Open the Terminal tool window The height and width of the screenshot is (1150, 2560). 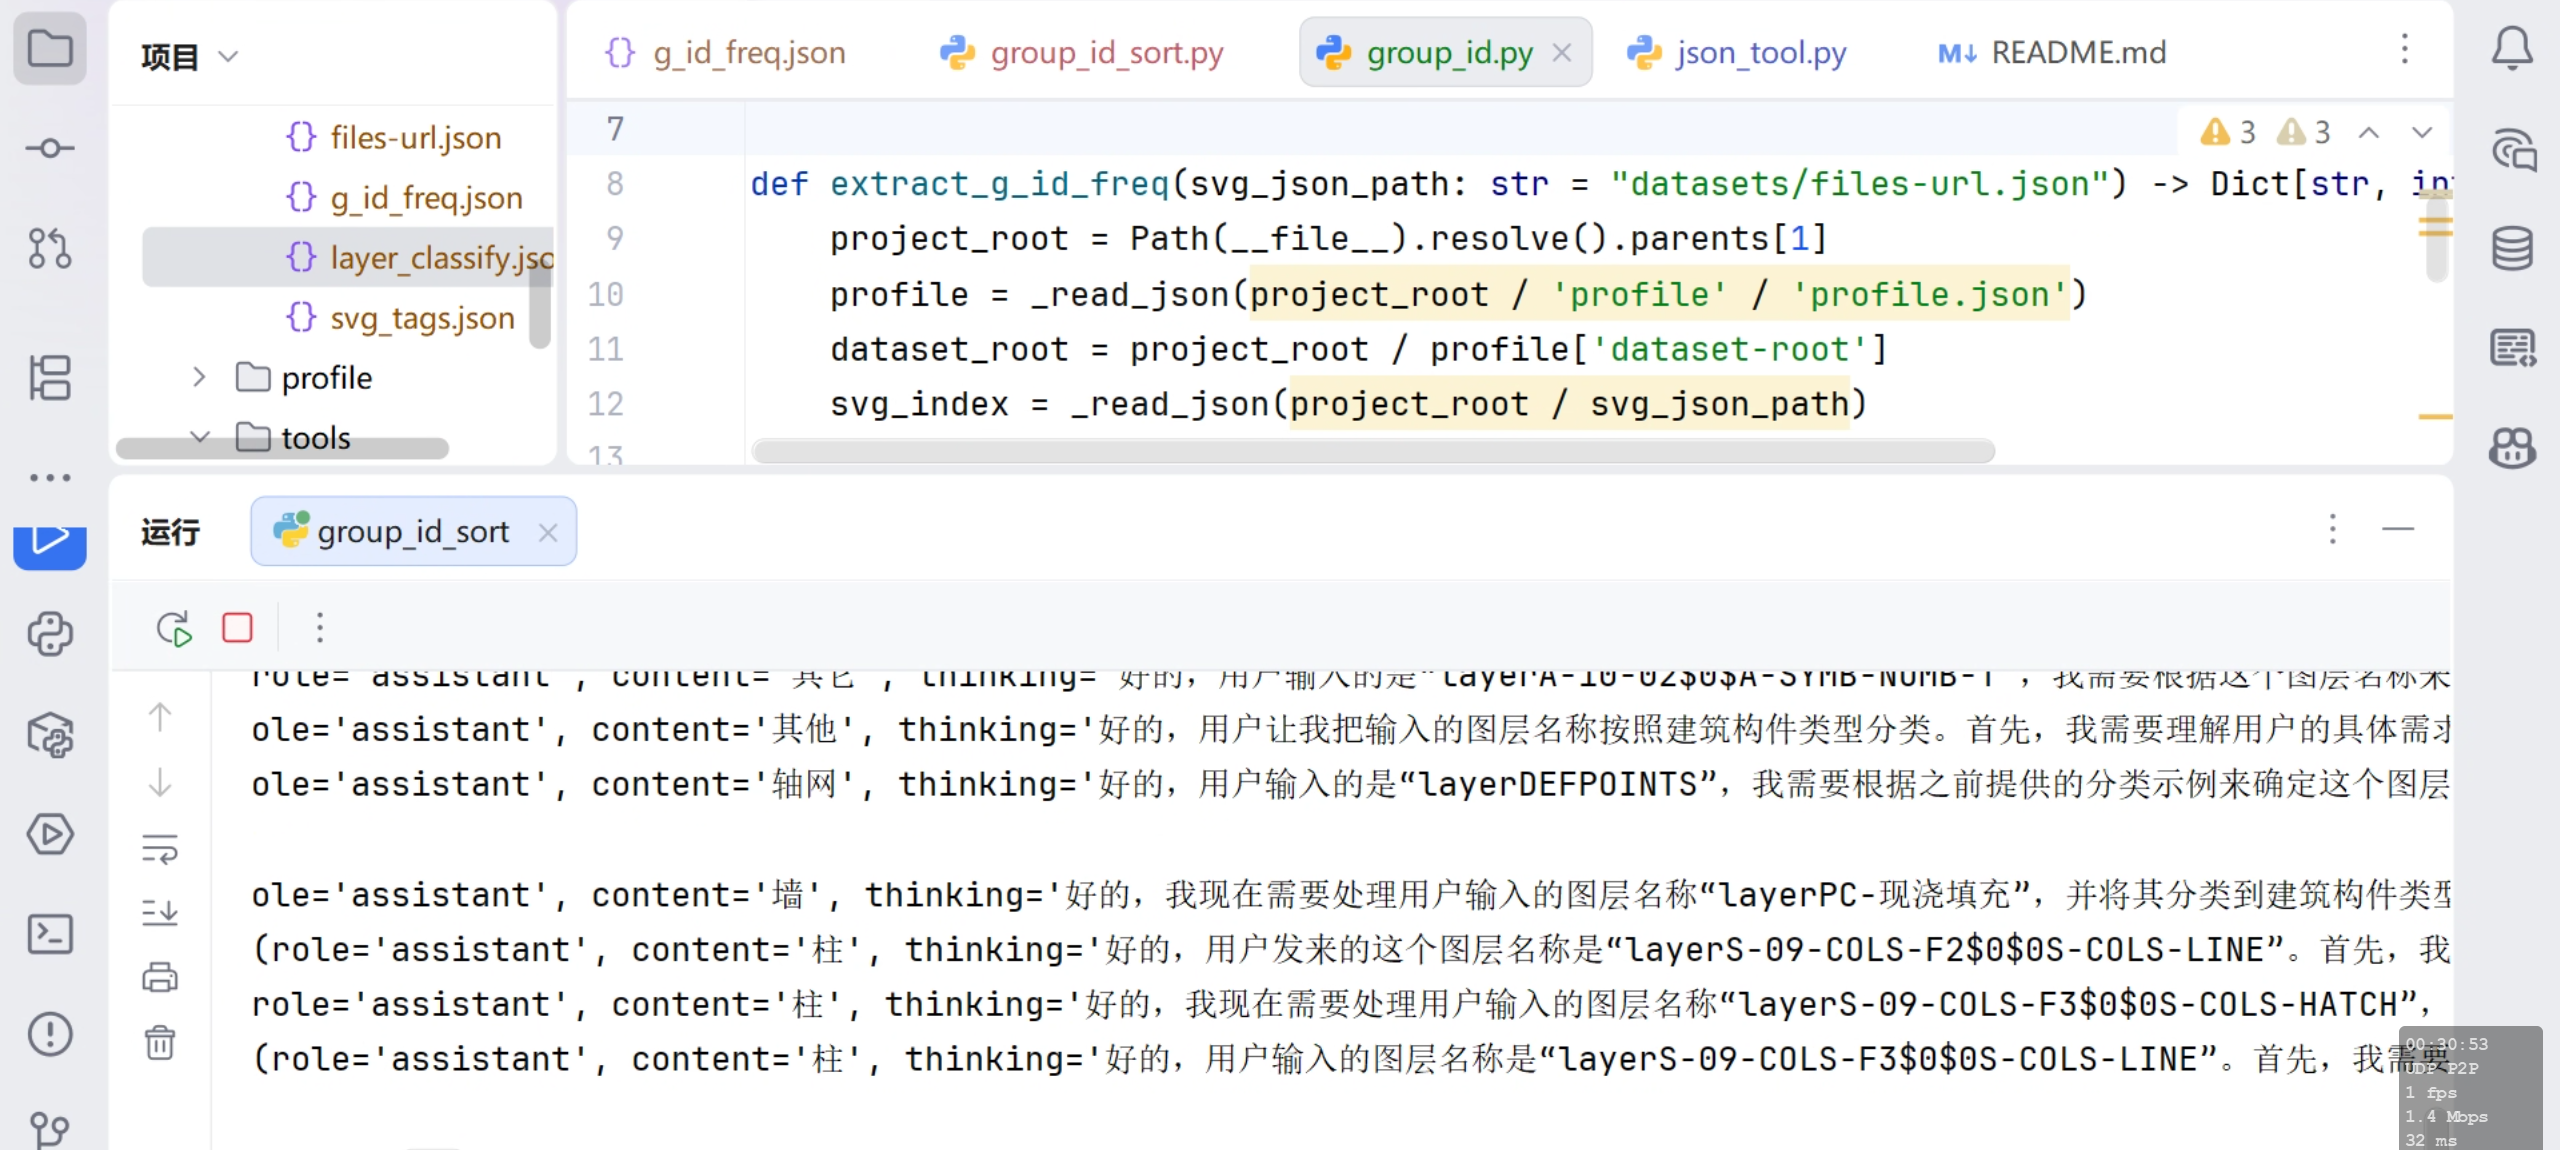pyautogui.click(x=49, y=934)
